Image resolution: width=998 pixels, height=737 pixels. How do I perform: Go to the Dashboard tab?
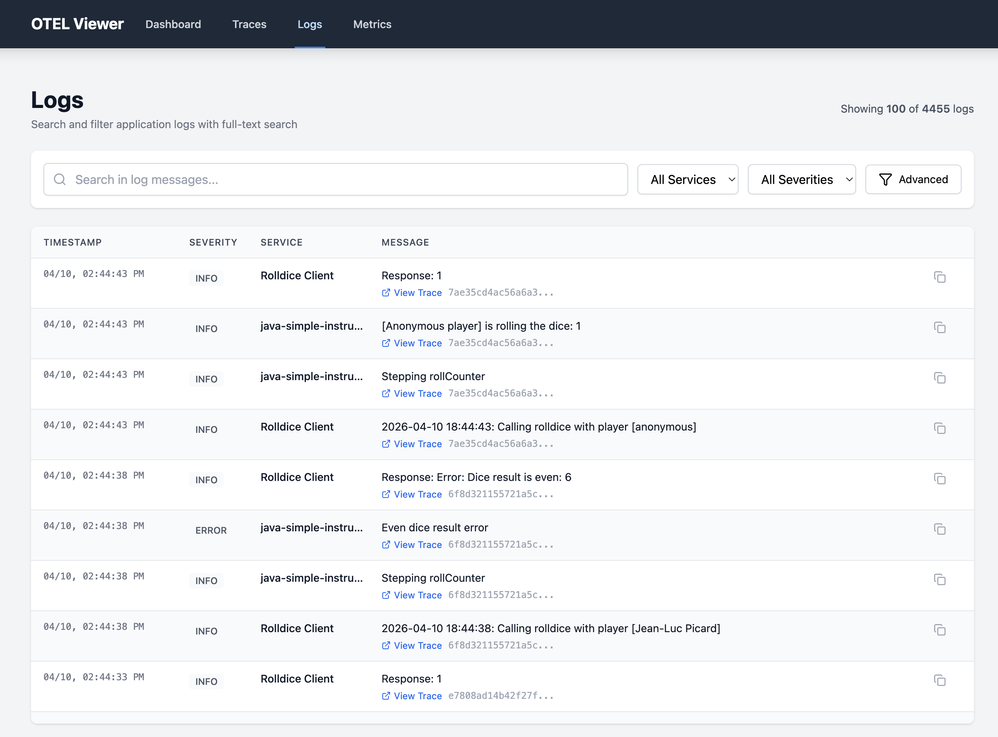[x=173, y=24]
